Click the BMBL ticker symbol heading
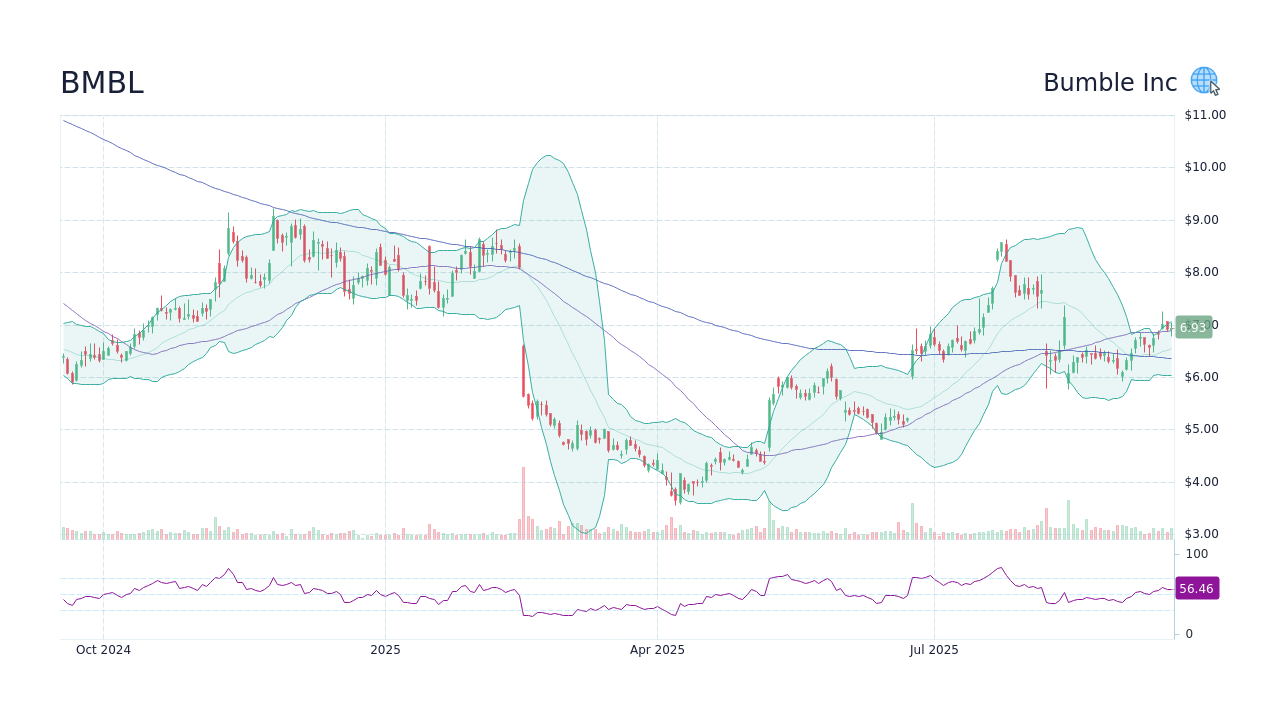This screenshot has width=1280, height=720. coord(101,83)
